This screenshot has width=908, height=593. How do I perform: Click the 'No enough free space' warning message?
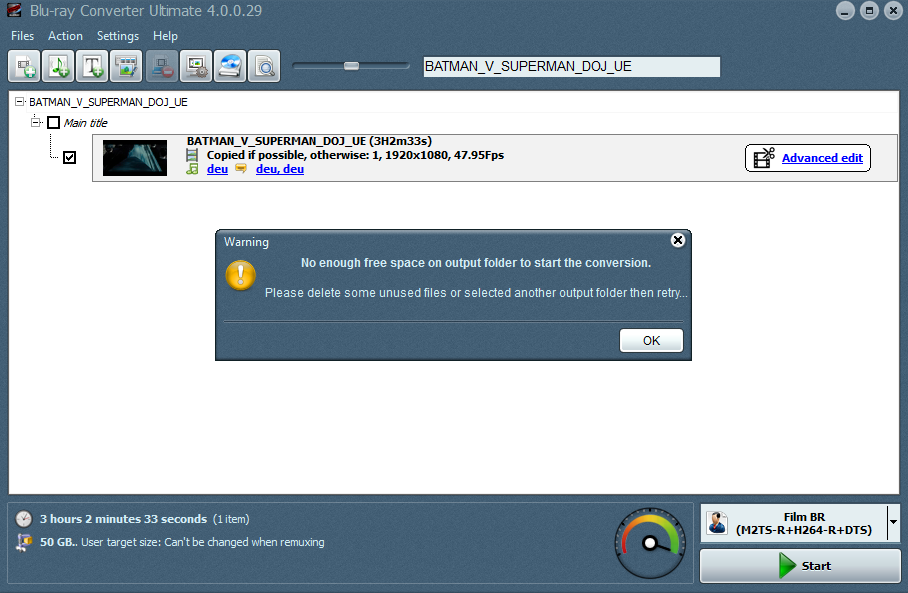(x=475, y=263)
